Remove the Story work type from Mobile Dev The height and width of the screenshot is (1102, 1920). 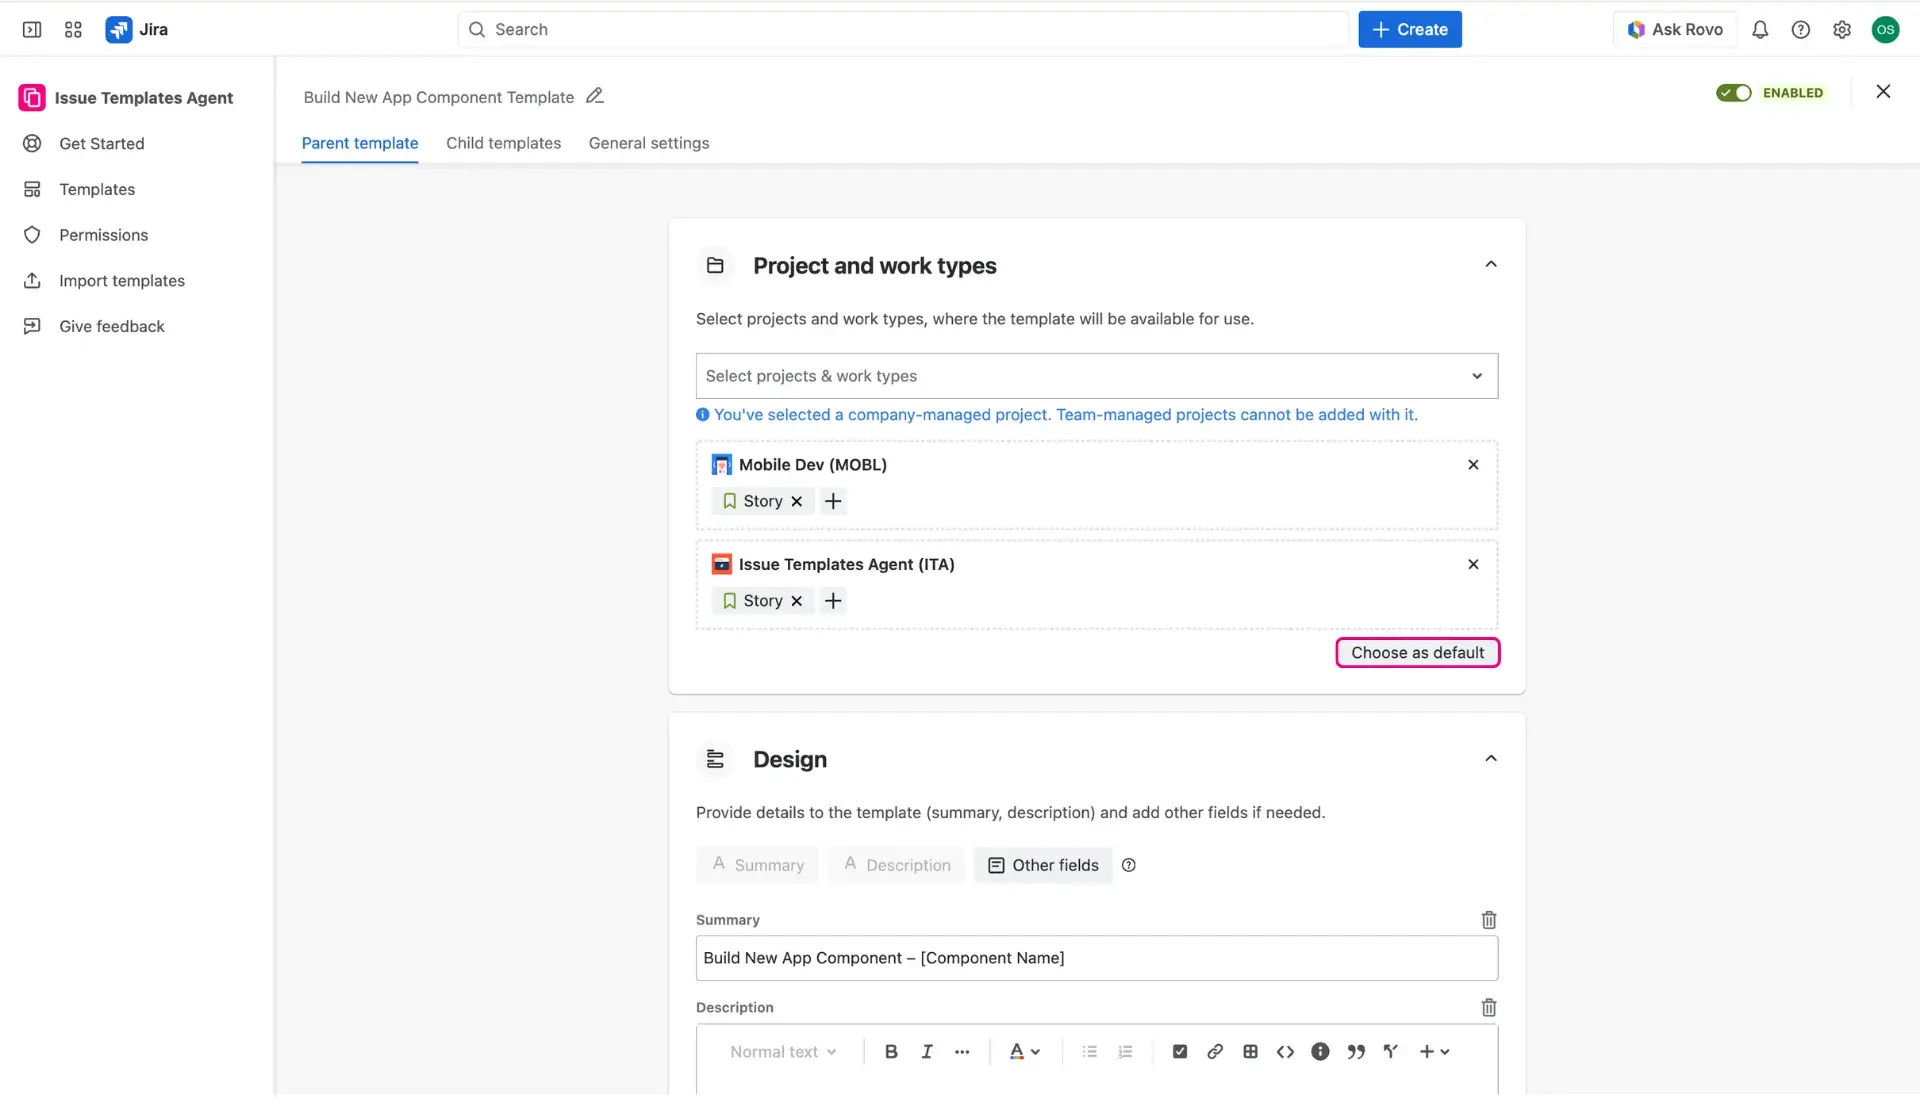pyautogui.click(x=796, y=501)
